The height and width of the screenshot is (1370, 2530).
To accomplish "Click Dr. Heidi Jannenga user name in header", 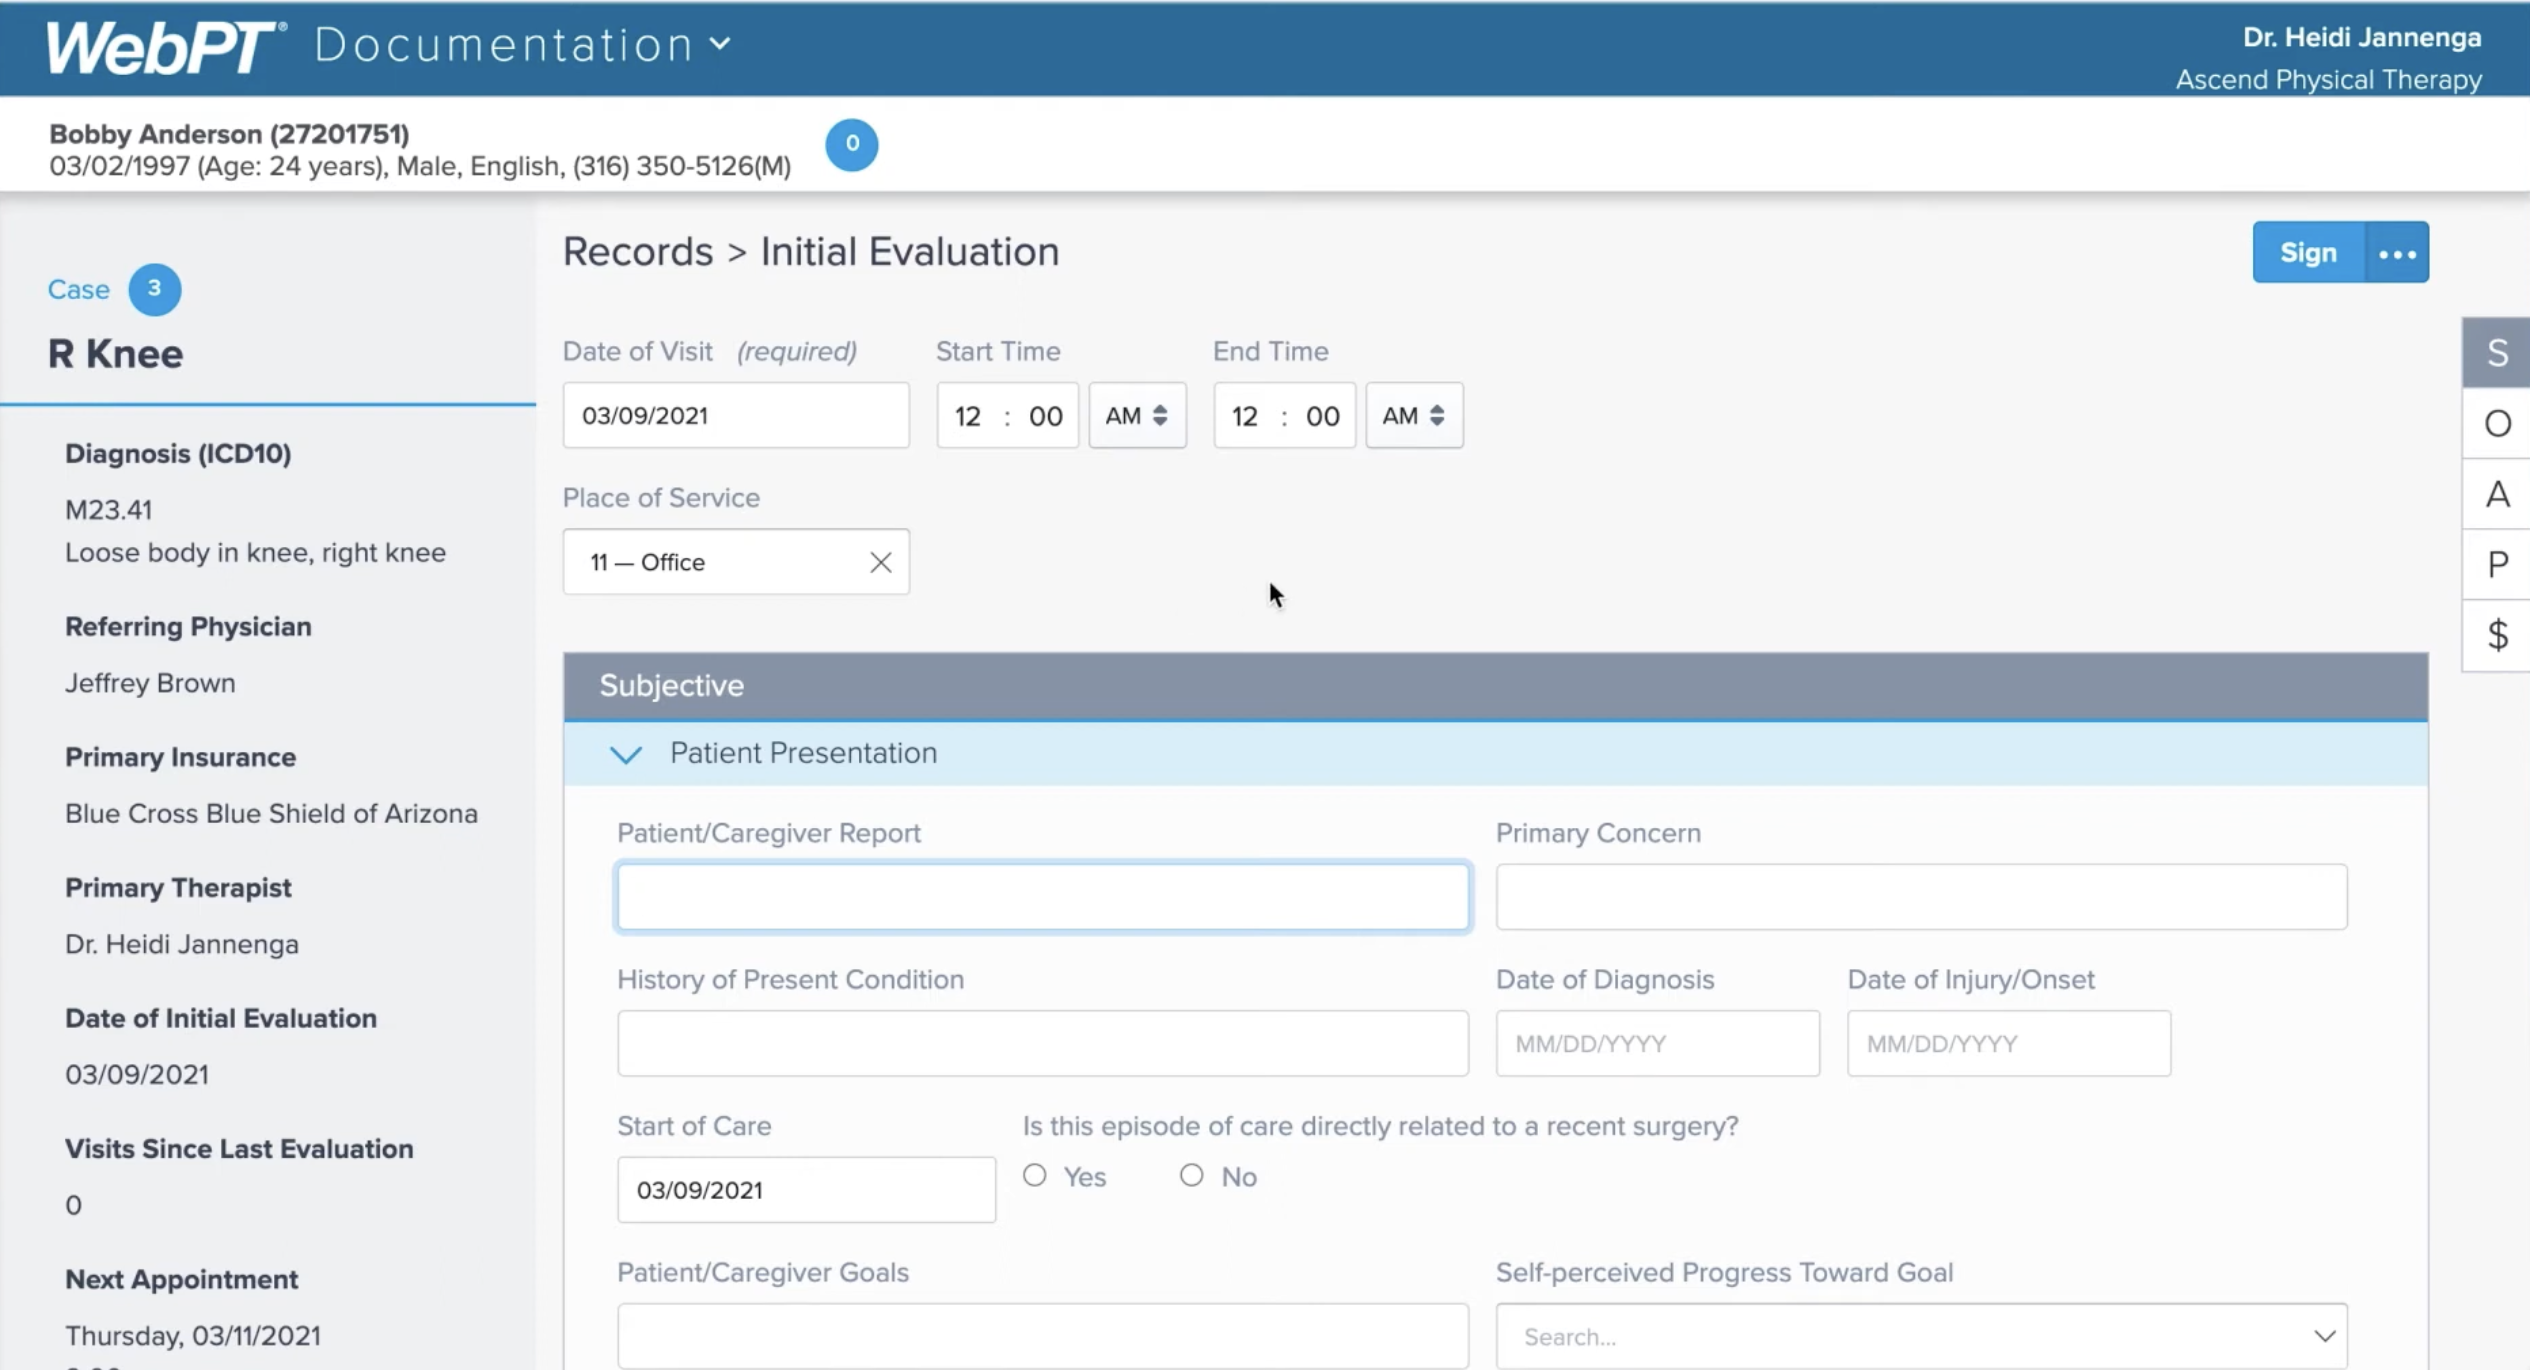I will 2361,37.
